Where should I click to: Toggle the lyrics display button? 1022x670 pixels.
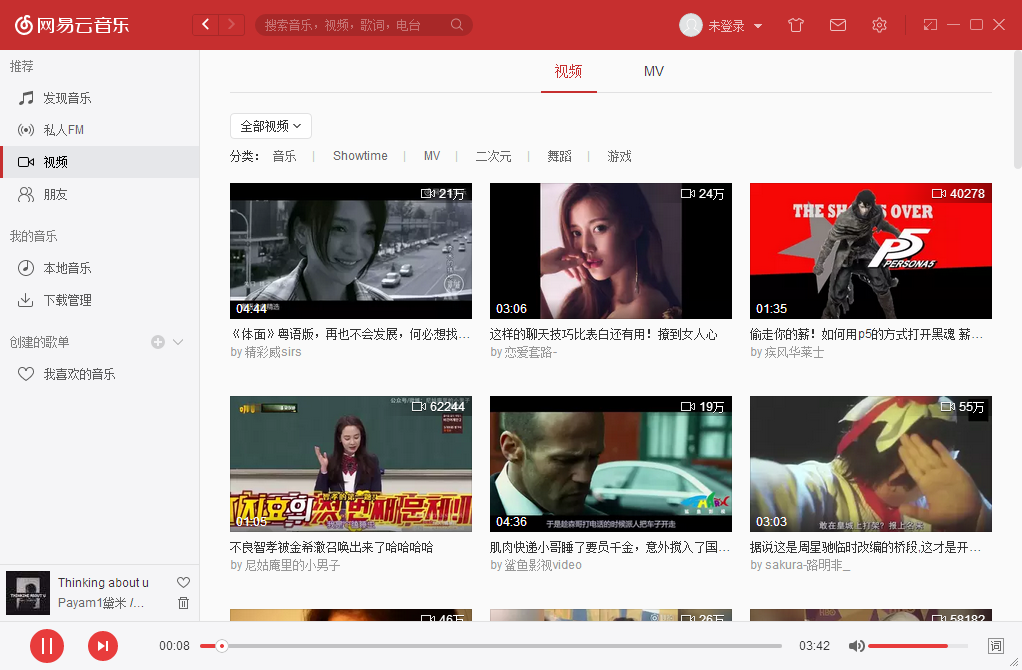[x=995, y=646]
